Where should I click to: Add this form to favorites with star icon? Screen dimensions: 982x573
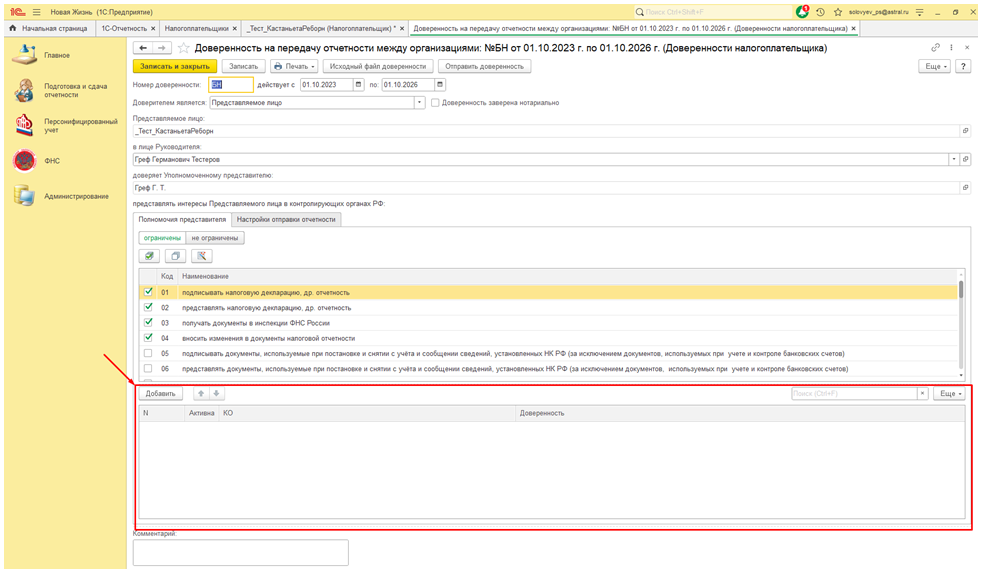183,47
